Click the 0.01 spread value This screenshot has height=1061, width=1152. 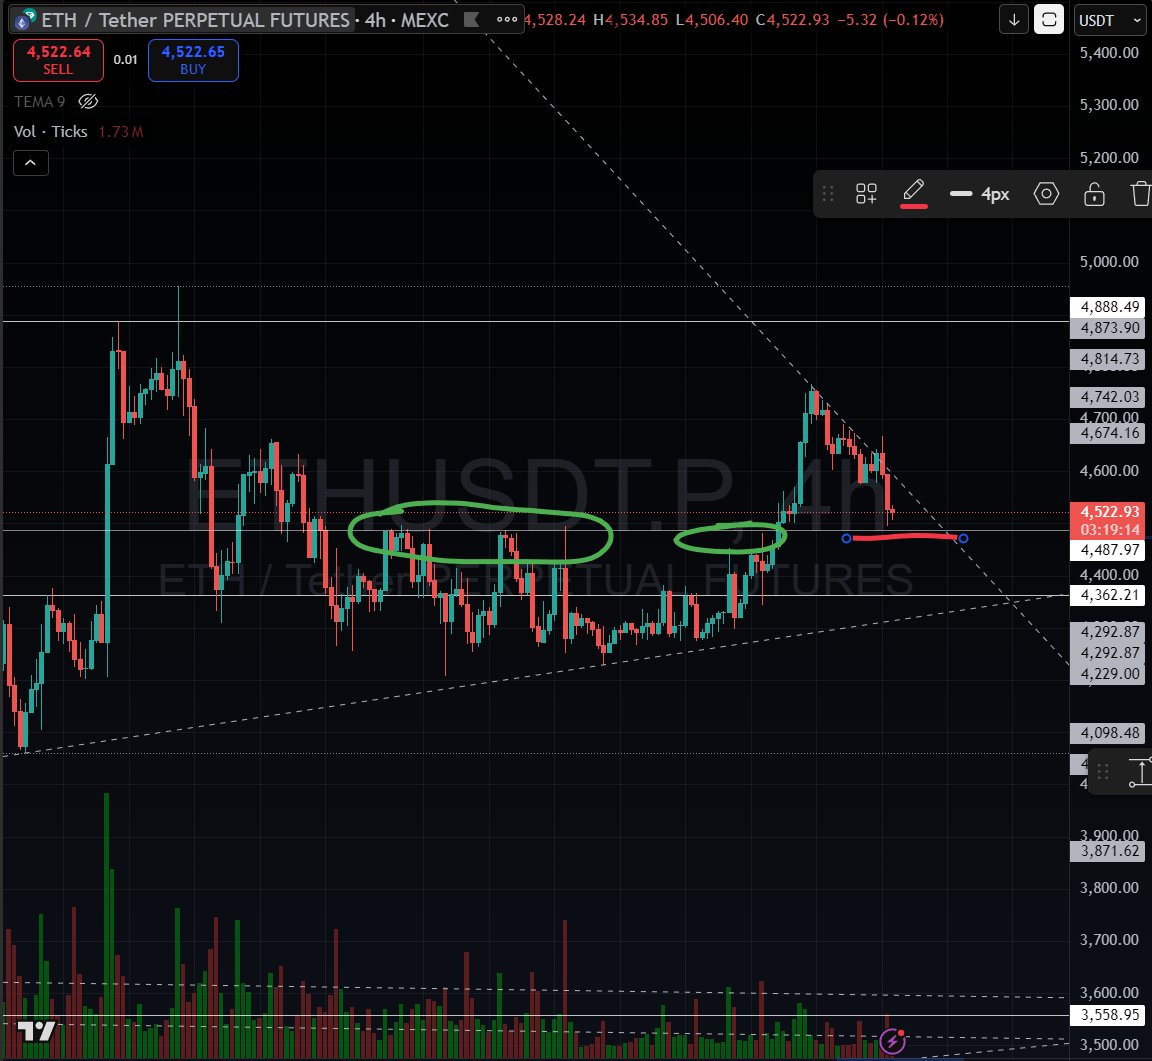tap(126, 60)
